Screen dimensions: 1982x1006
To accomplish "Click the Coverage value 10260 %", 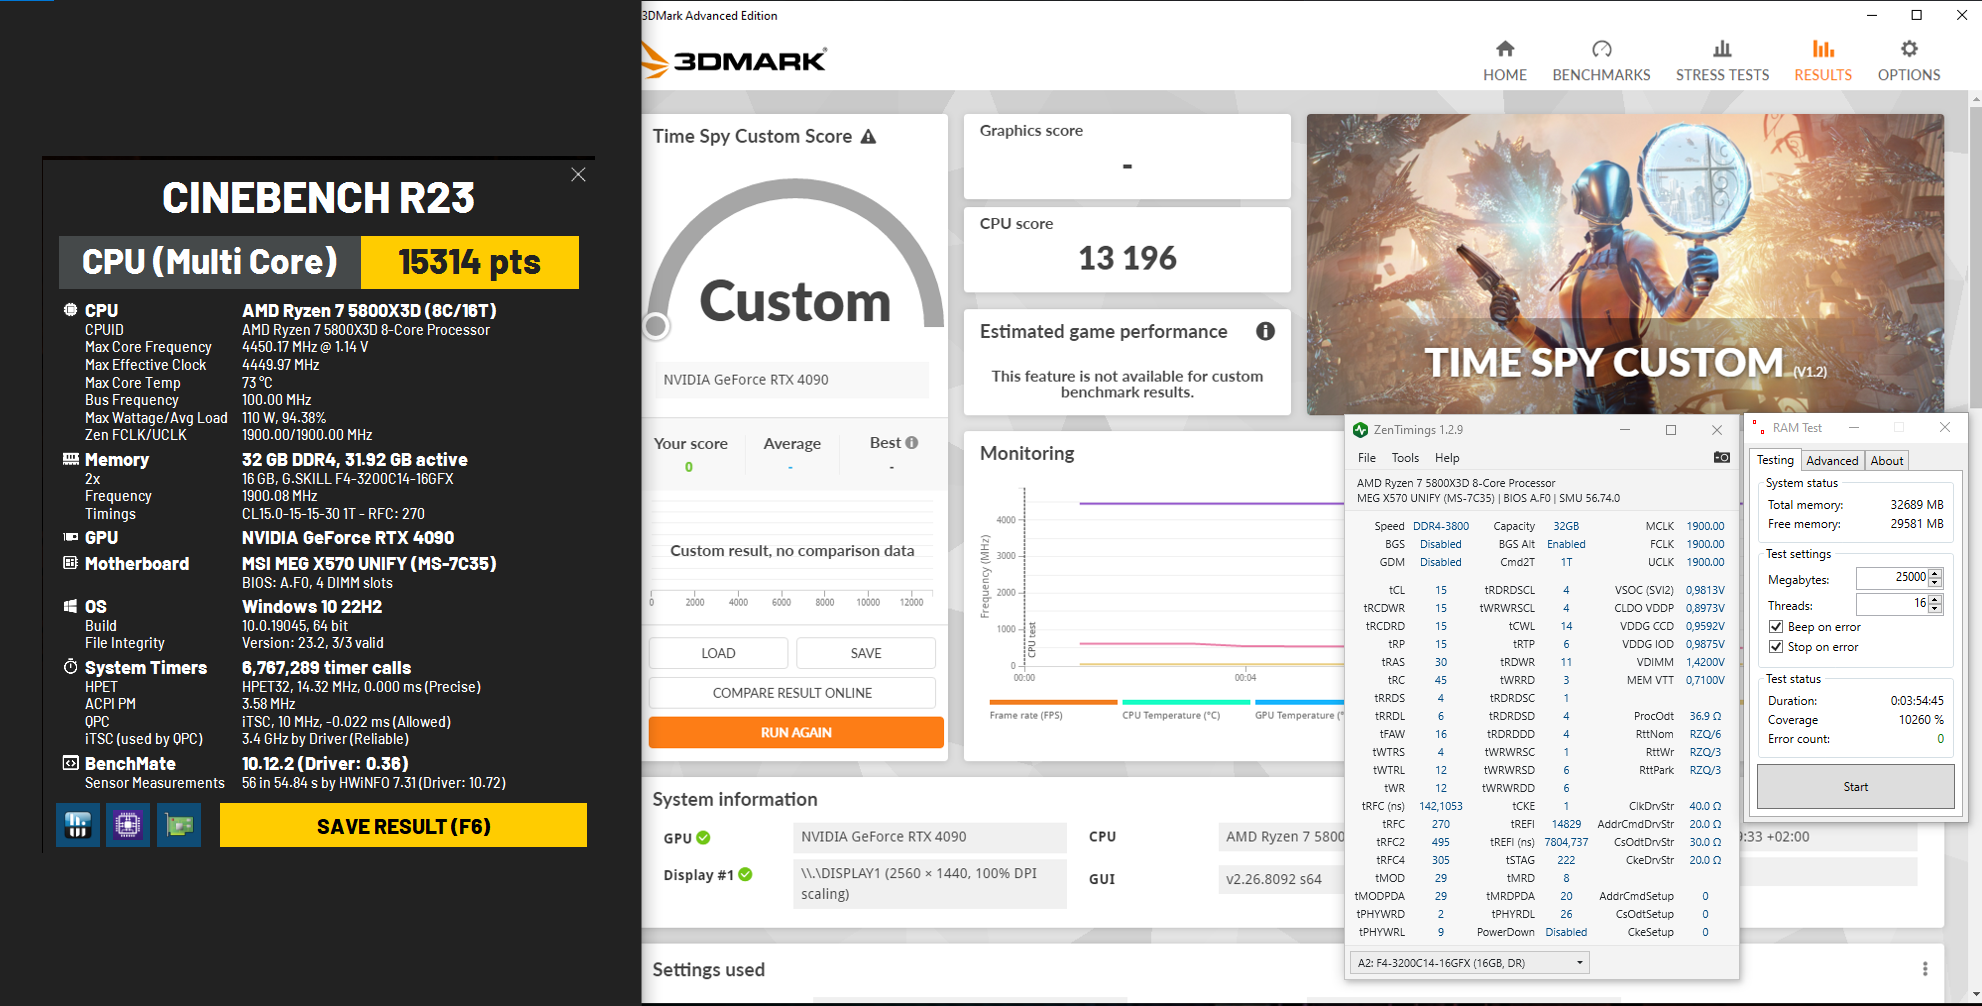I will tap(1921, 720).
